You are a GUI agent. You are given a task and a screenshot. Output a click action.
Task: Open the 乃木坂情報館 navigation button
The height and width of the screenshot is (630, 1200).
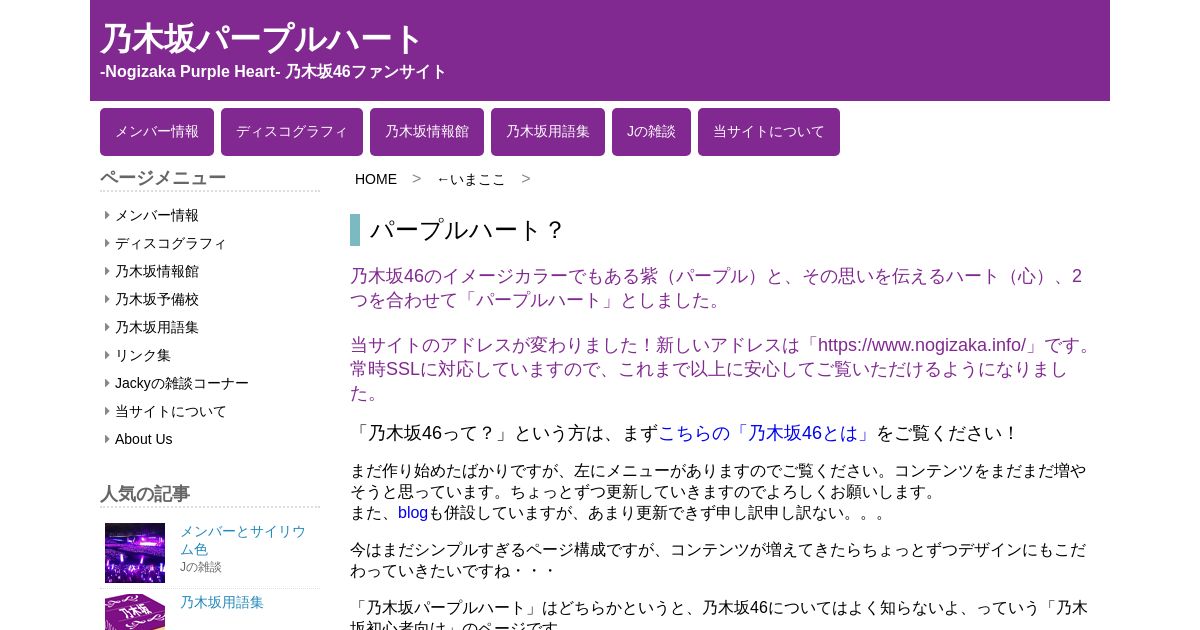427,132
